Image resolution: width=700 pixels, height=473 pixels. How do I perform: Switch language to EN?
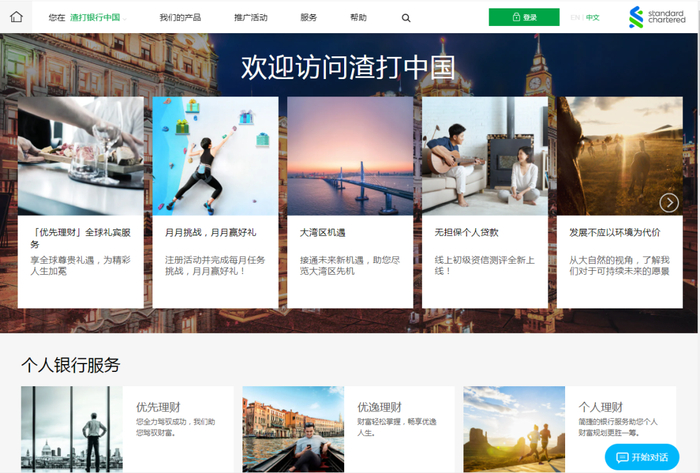click(575, 17)
